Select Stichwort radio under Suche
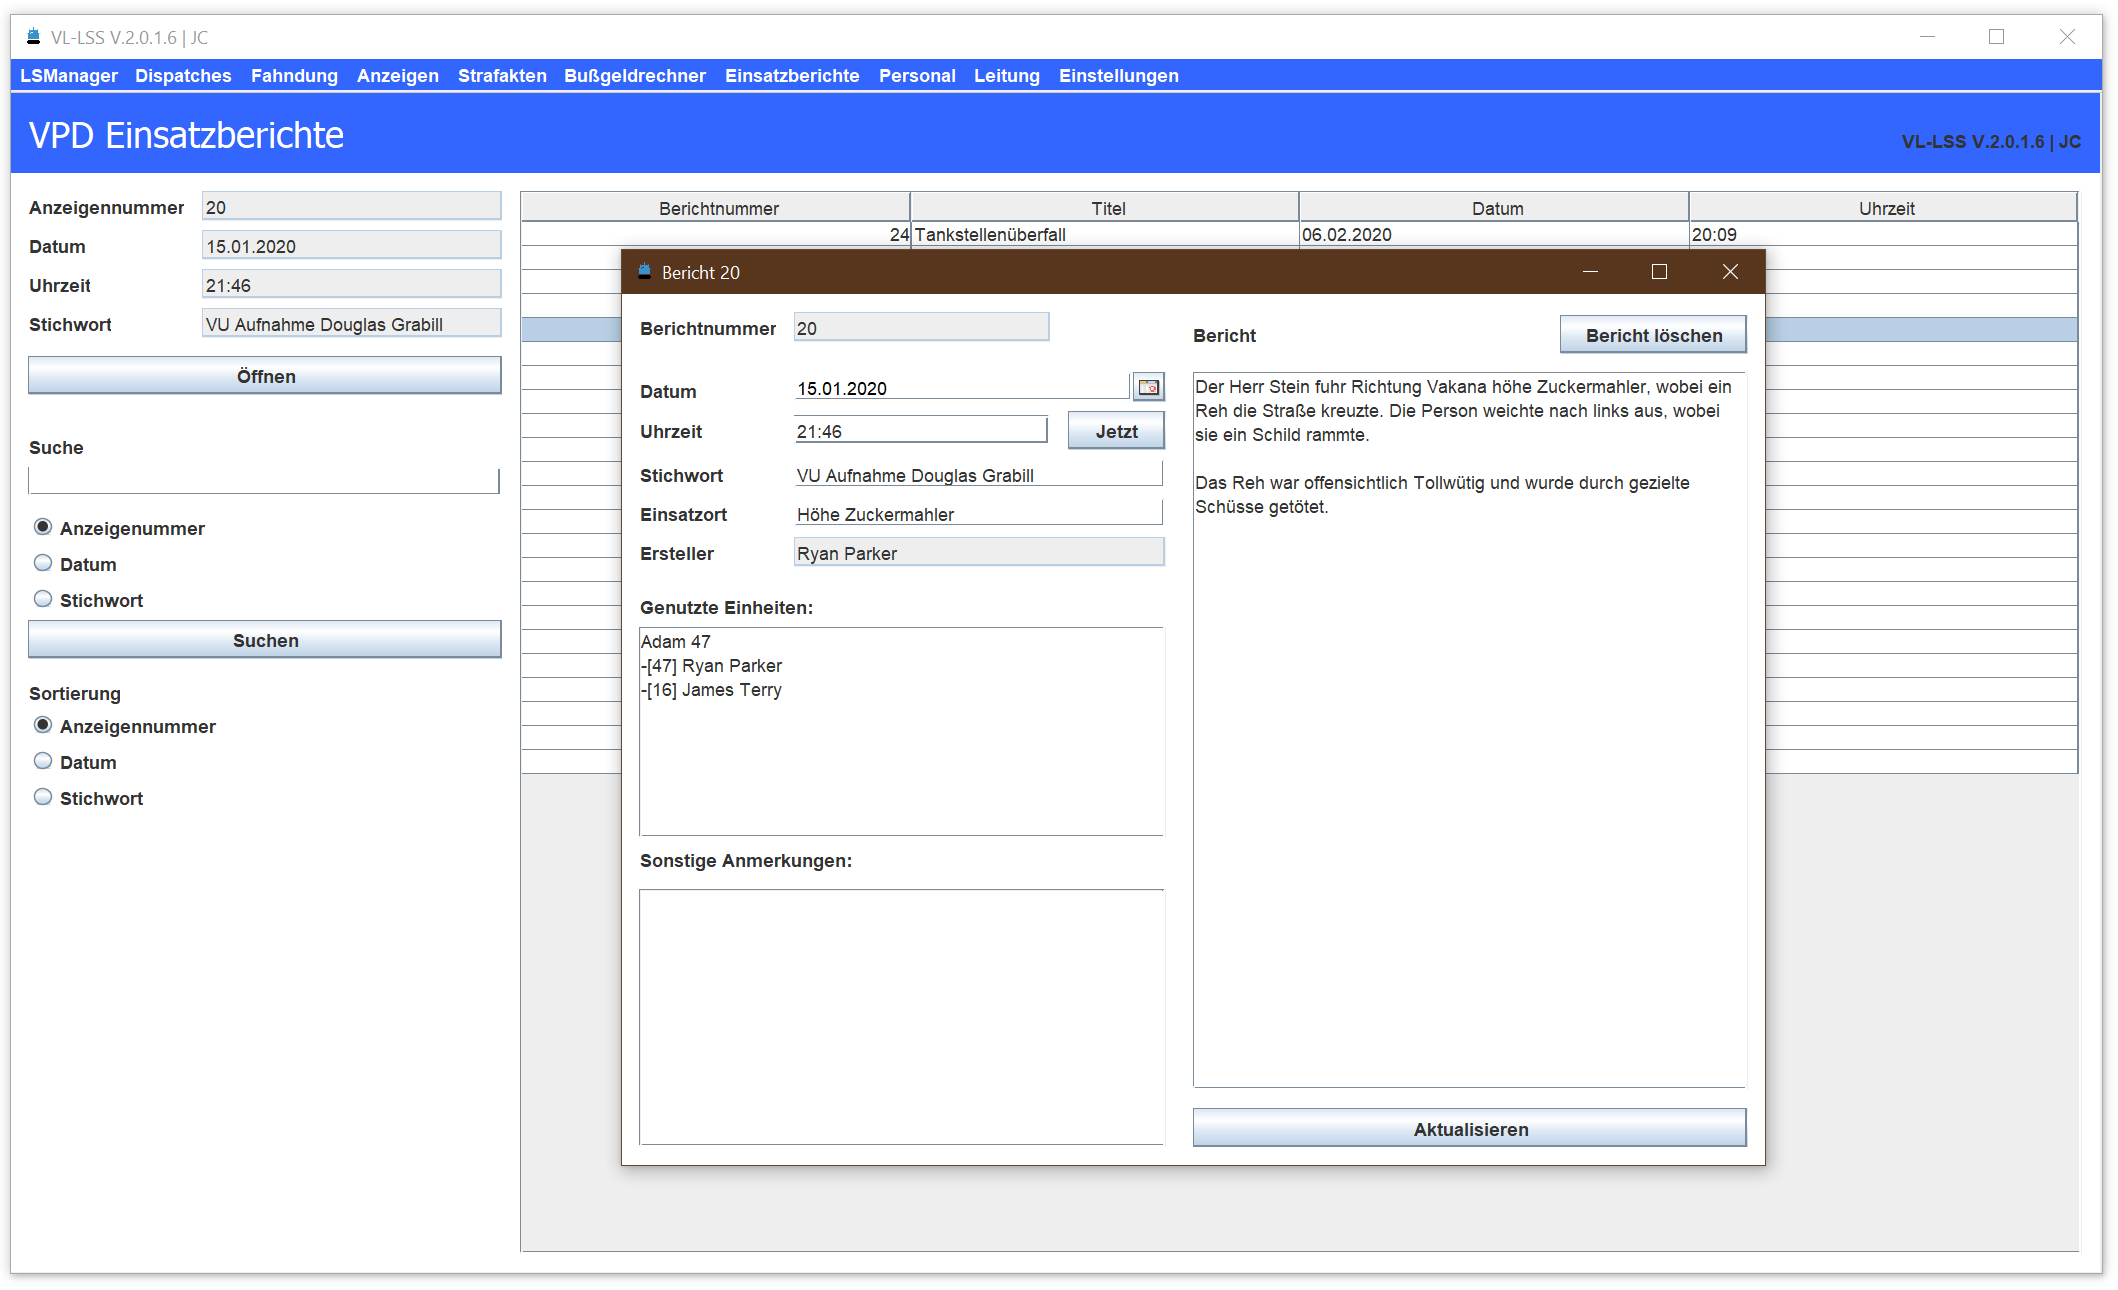 coord(43,599)
